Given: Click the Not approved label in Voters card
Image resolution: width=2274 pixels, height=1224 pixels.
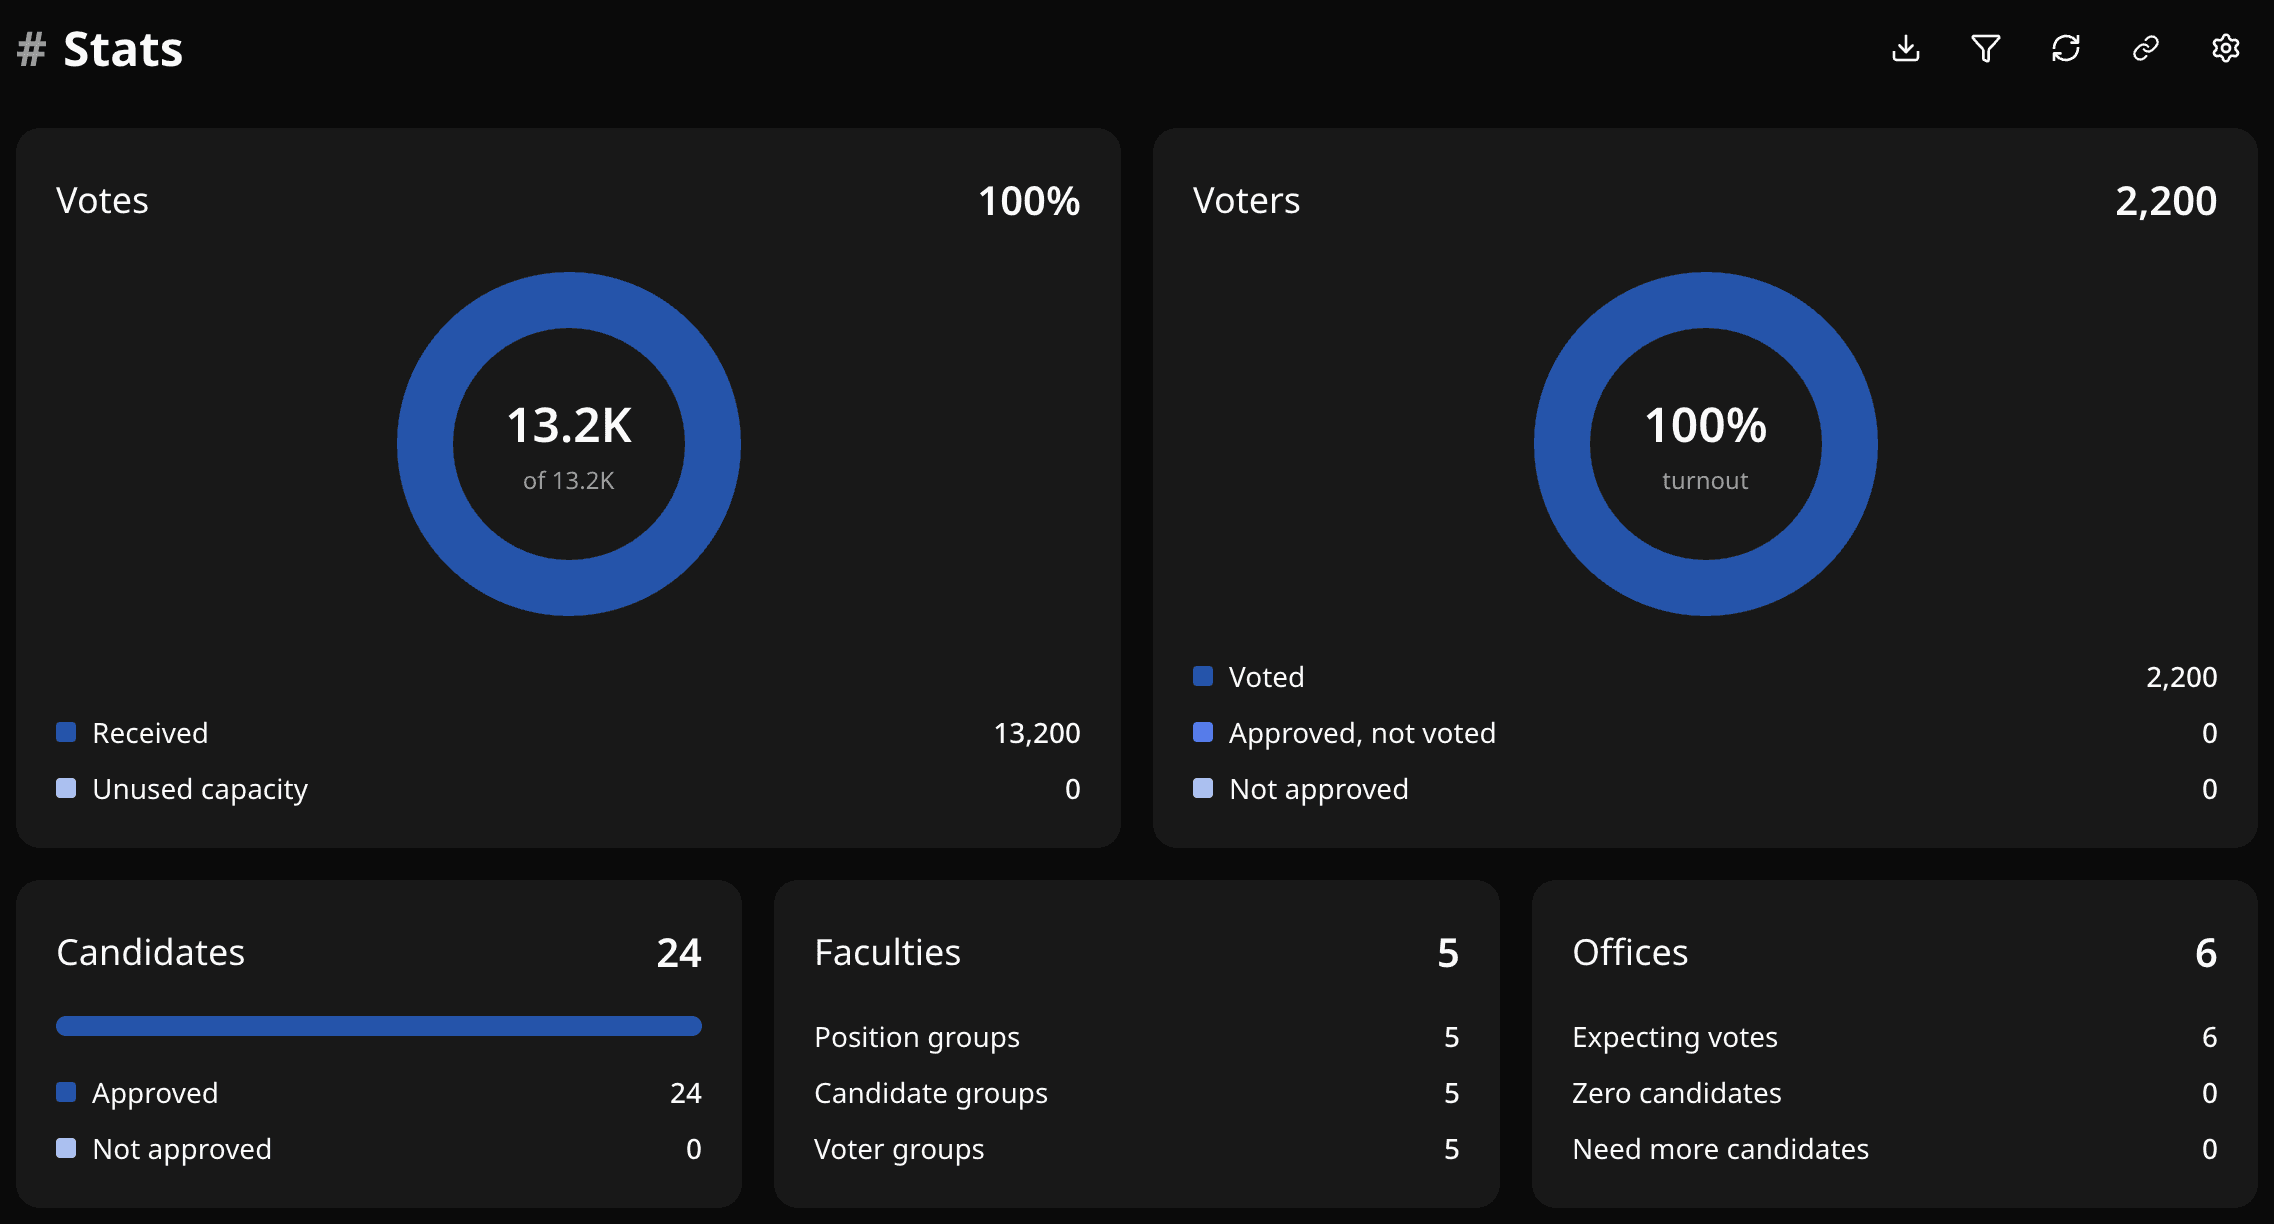Looking at the screenshot, I should [1319, 789].
